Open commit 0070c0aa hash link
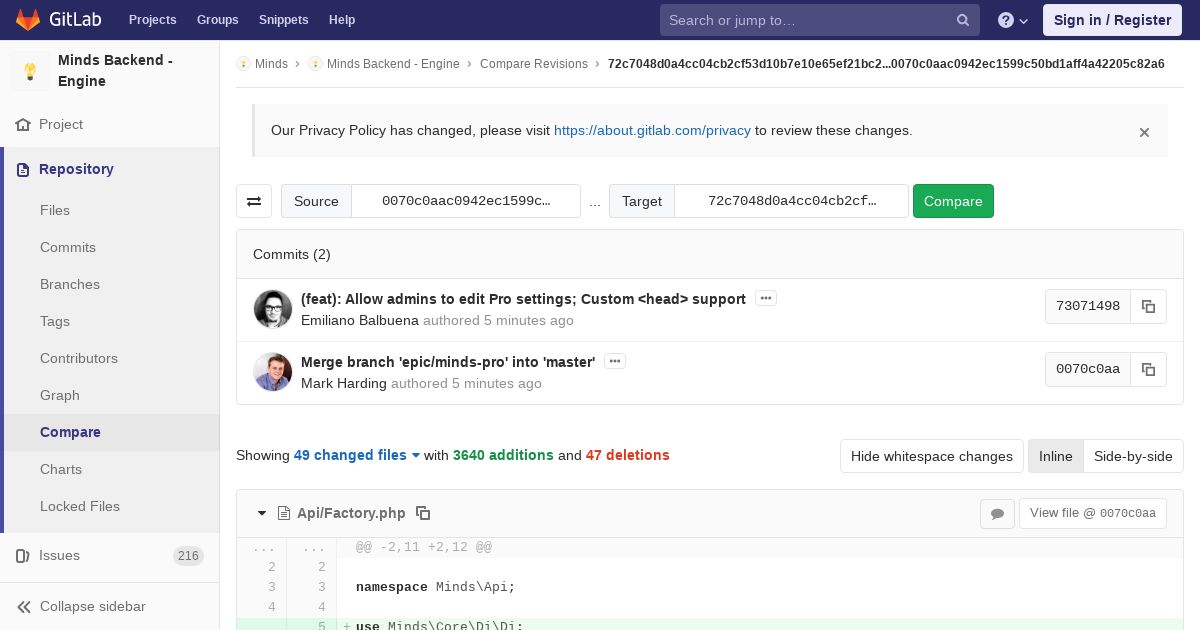The image size is (1200, 630). [1088, 370]
